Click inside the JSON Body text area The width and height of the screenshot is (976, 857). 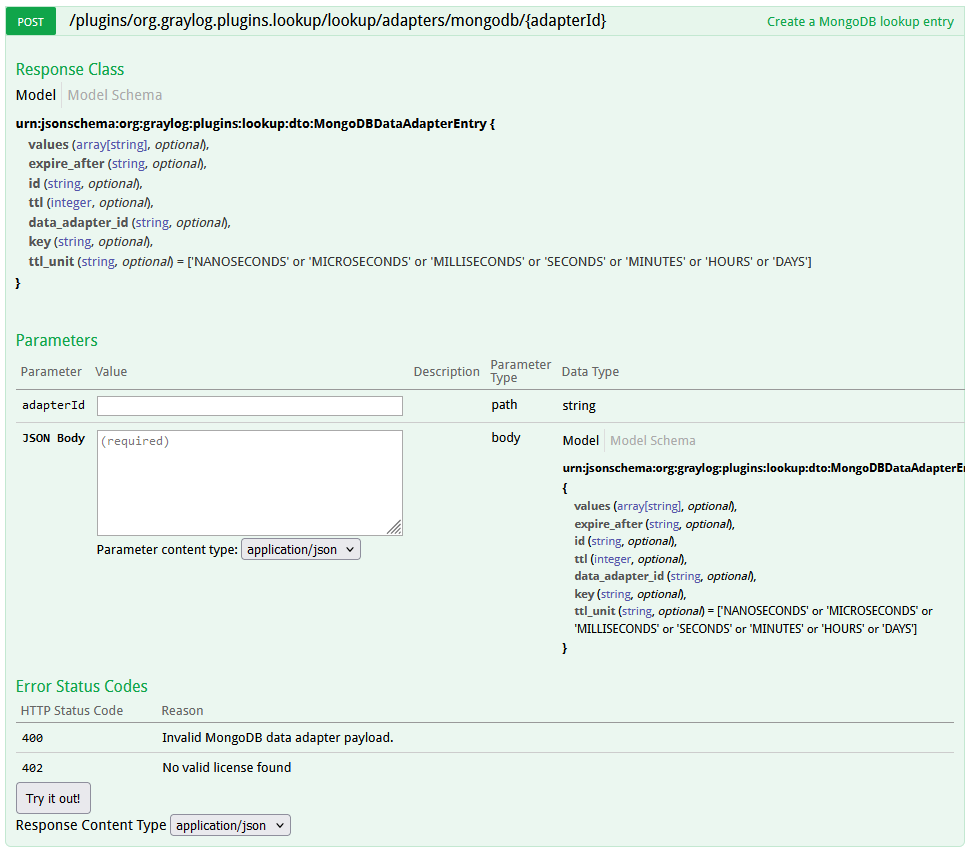pyautogui.click(x=249, y=482)
